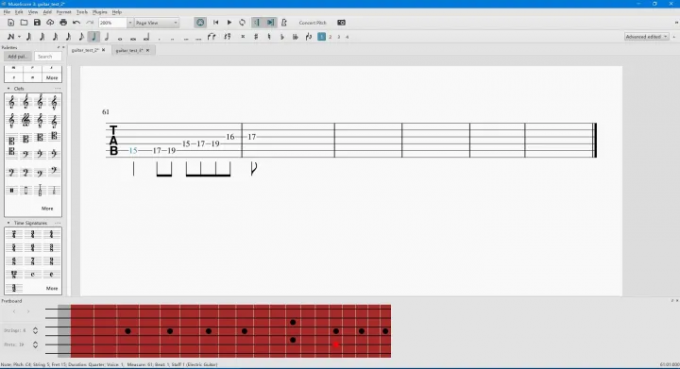Viewport: 680px width, 369px height.
Task: Choose cut time signature
Action: 51,274
